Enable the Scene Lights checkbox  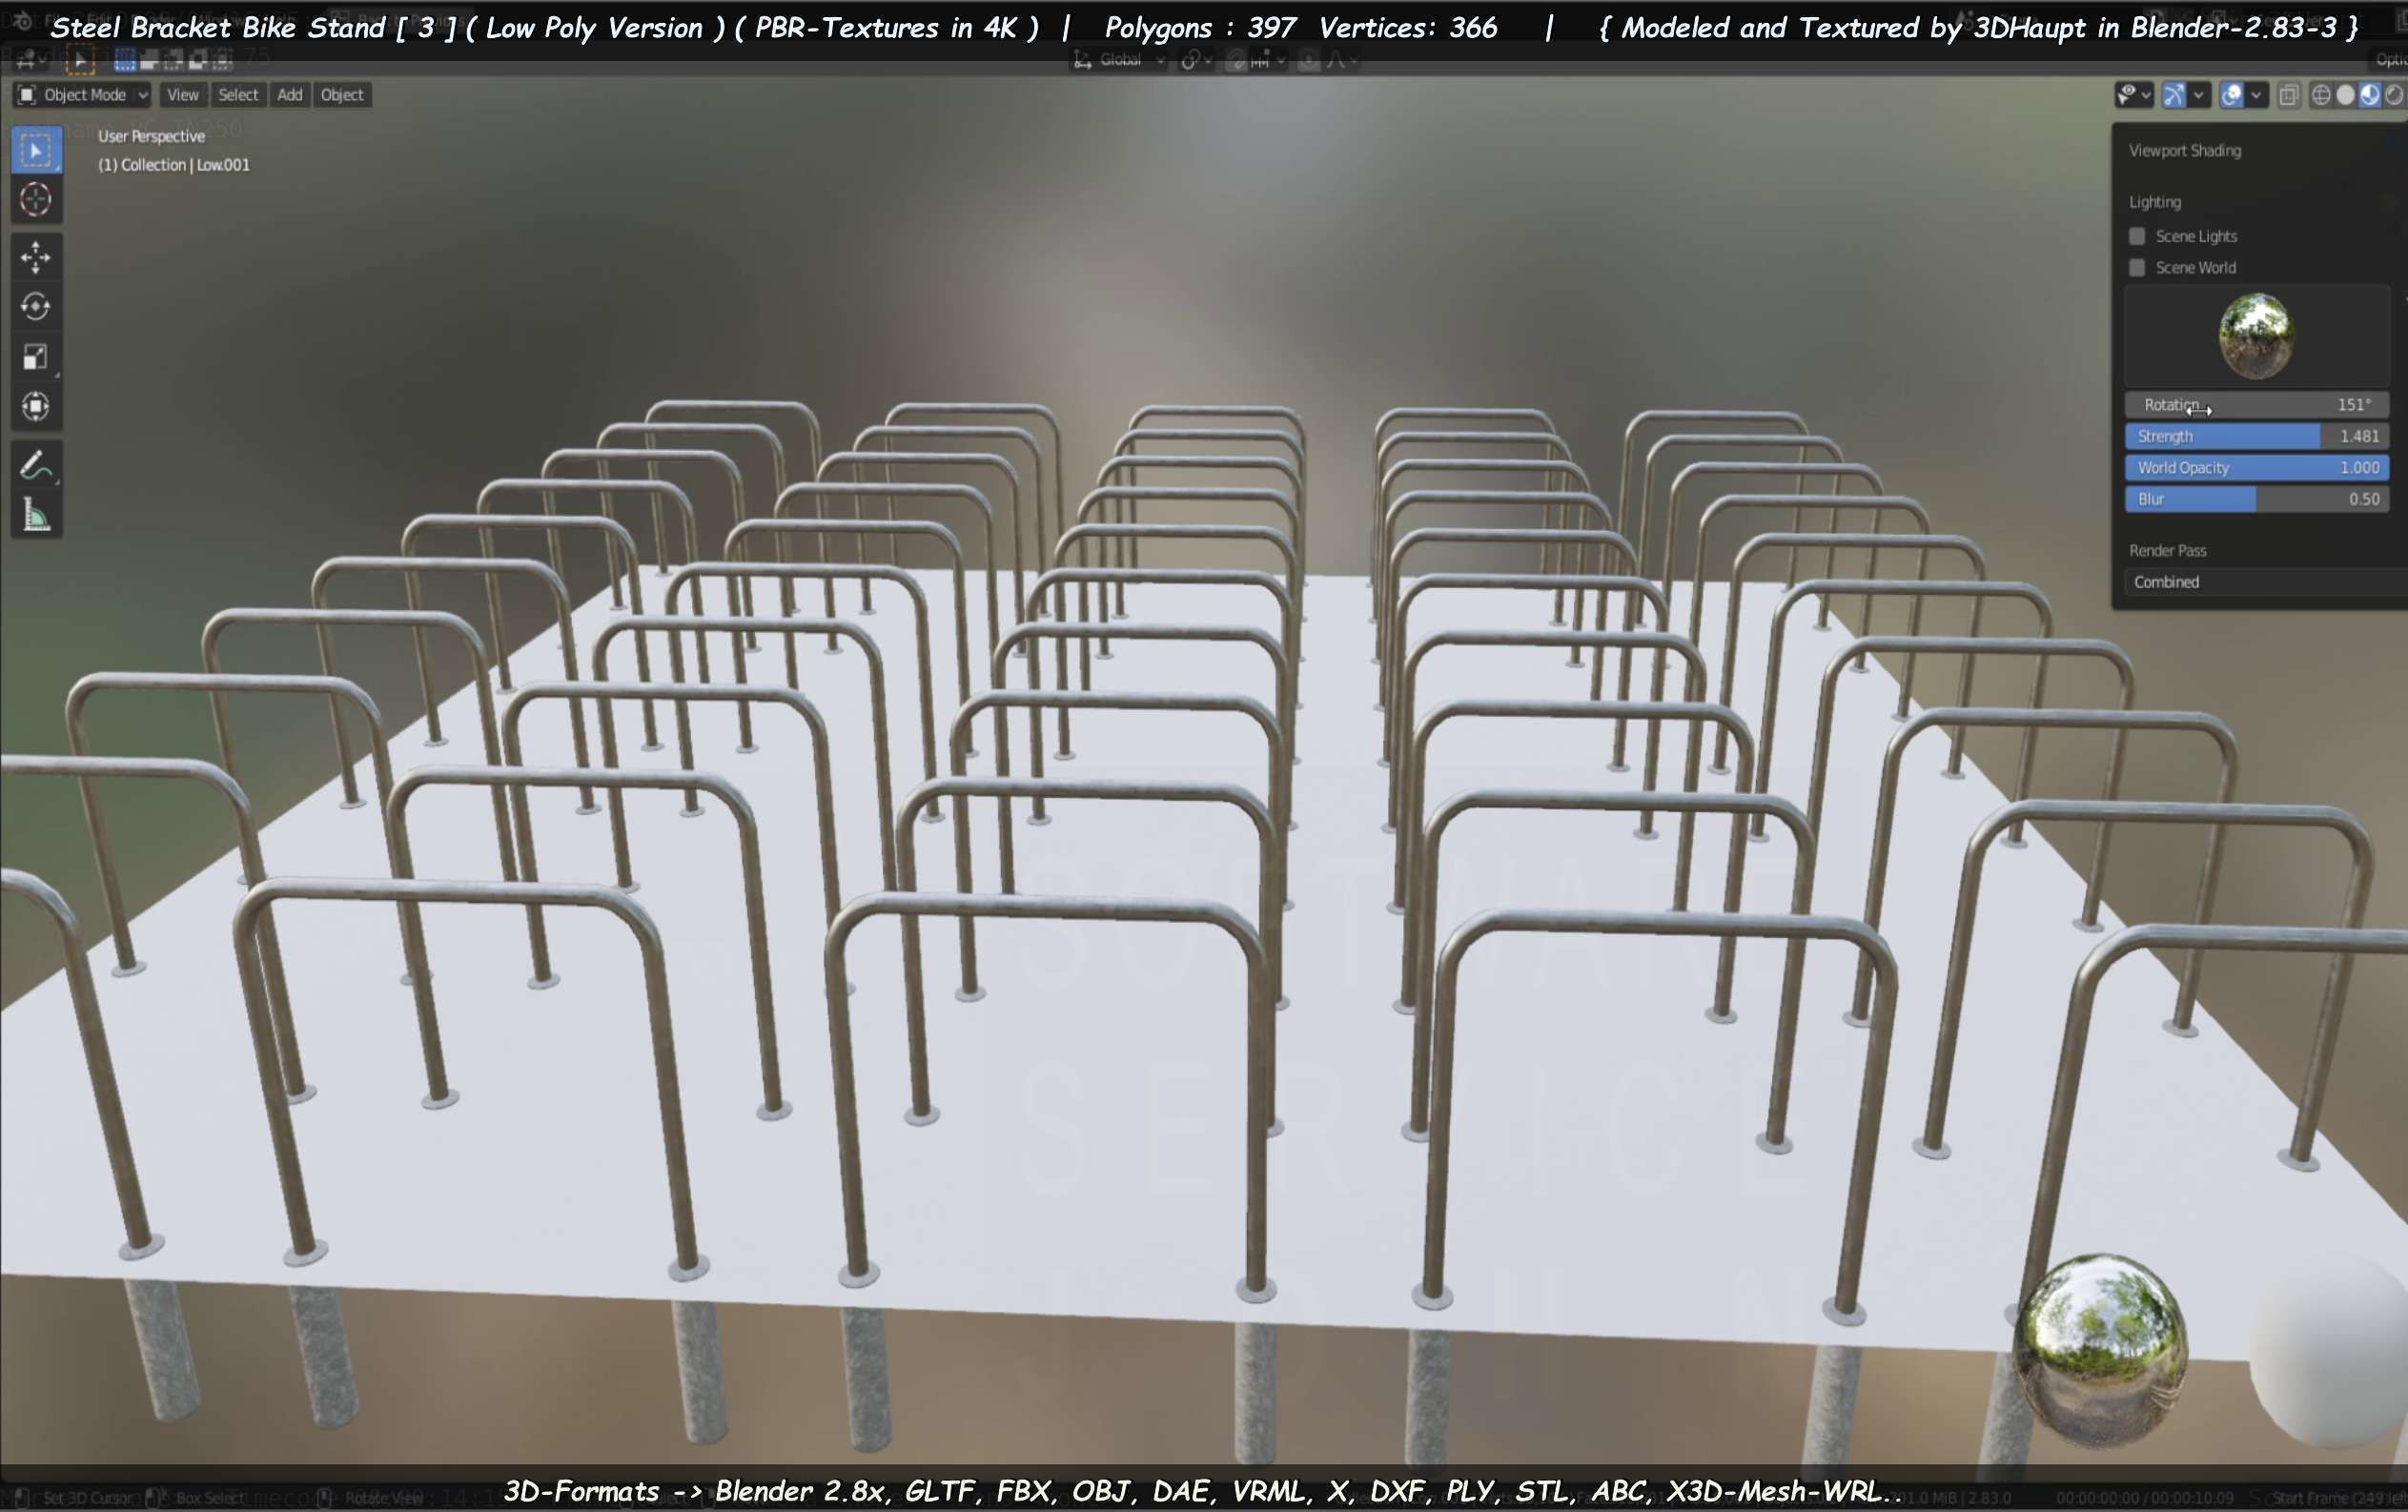pos(2137,236)
